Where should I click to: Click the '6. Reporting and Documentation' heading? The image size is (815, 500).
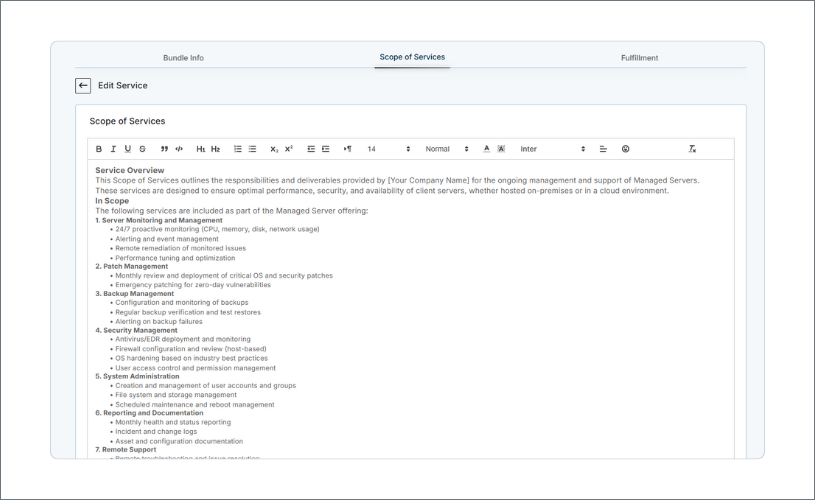coord(149,413)
